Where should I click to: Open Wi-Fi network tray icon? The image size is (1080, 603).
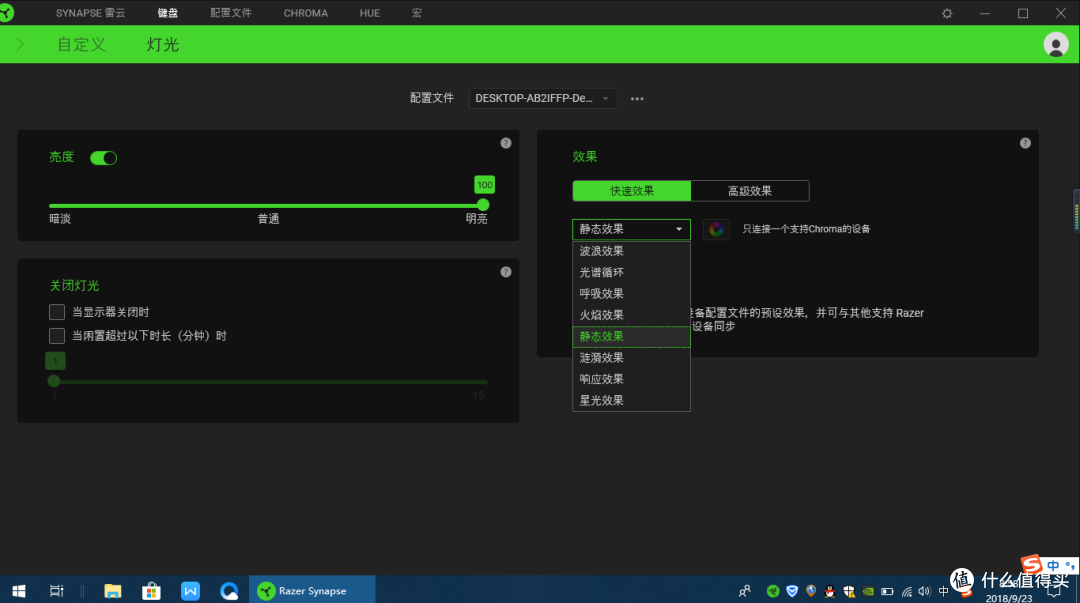[x=907, y=591]
